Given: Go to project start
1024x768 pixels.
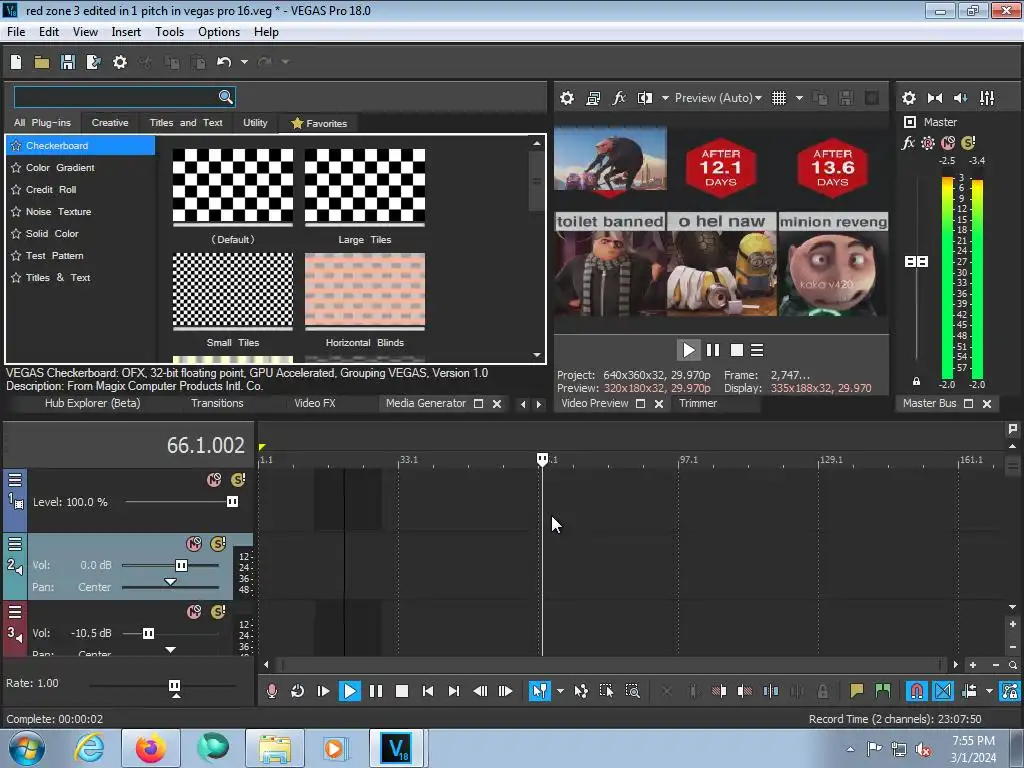Looking at the screenshot, I should 428,691.
